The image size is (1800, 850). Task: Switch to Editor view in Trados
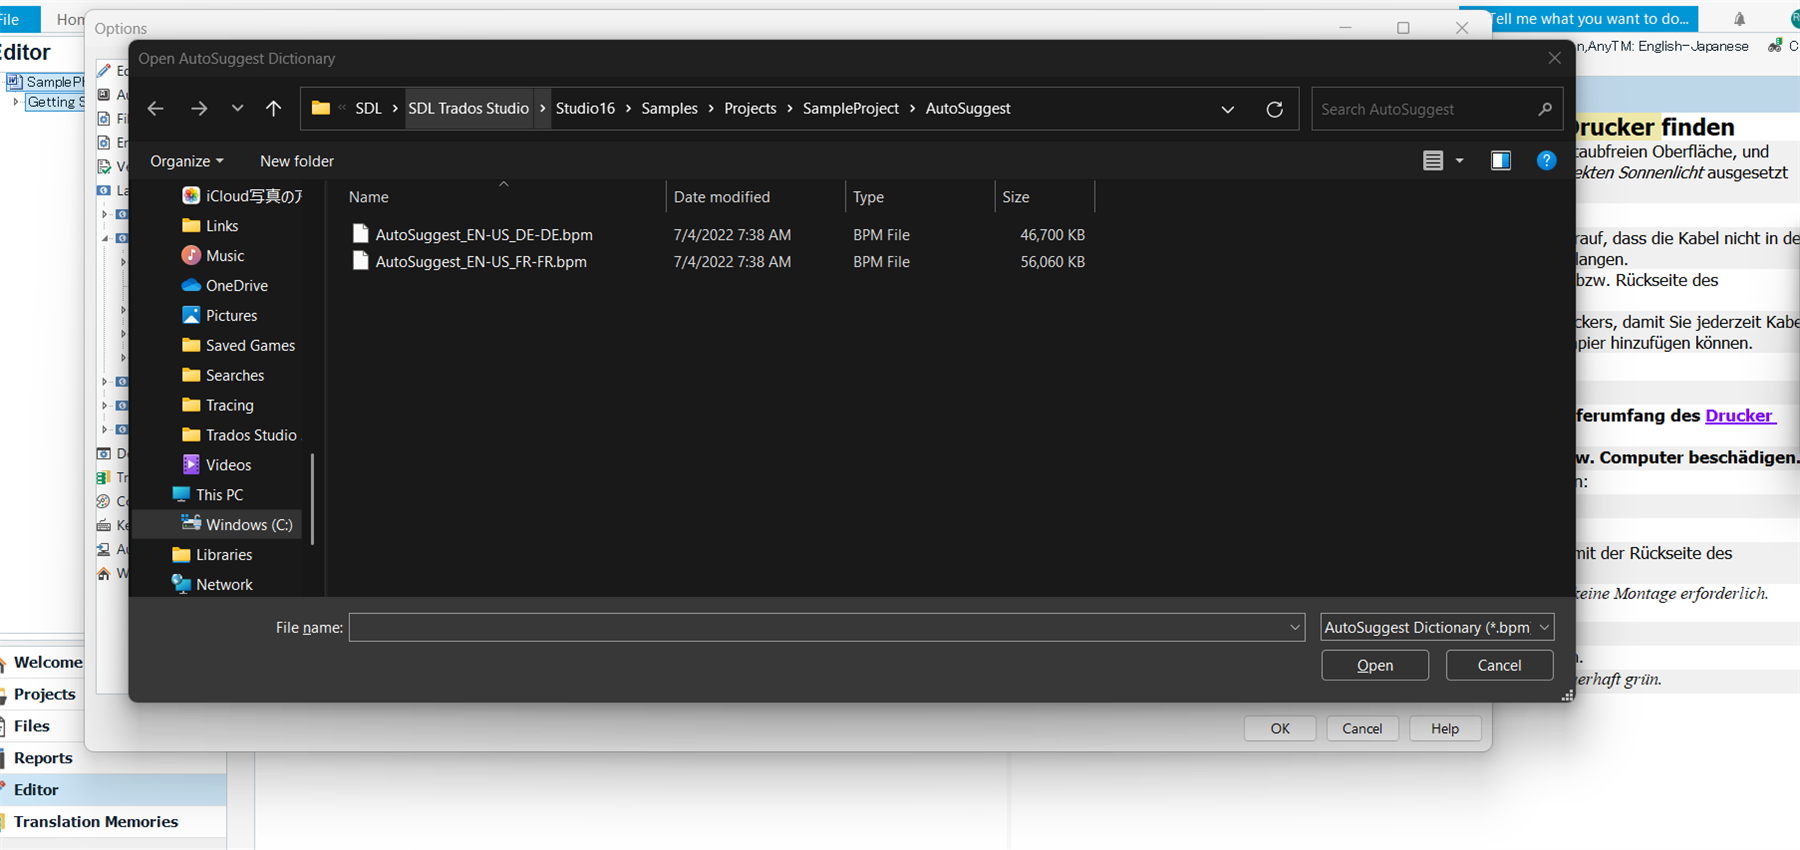[x=113, y=790]
